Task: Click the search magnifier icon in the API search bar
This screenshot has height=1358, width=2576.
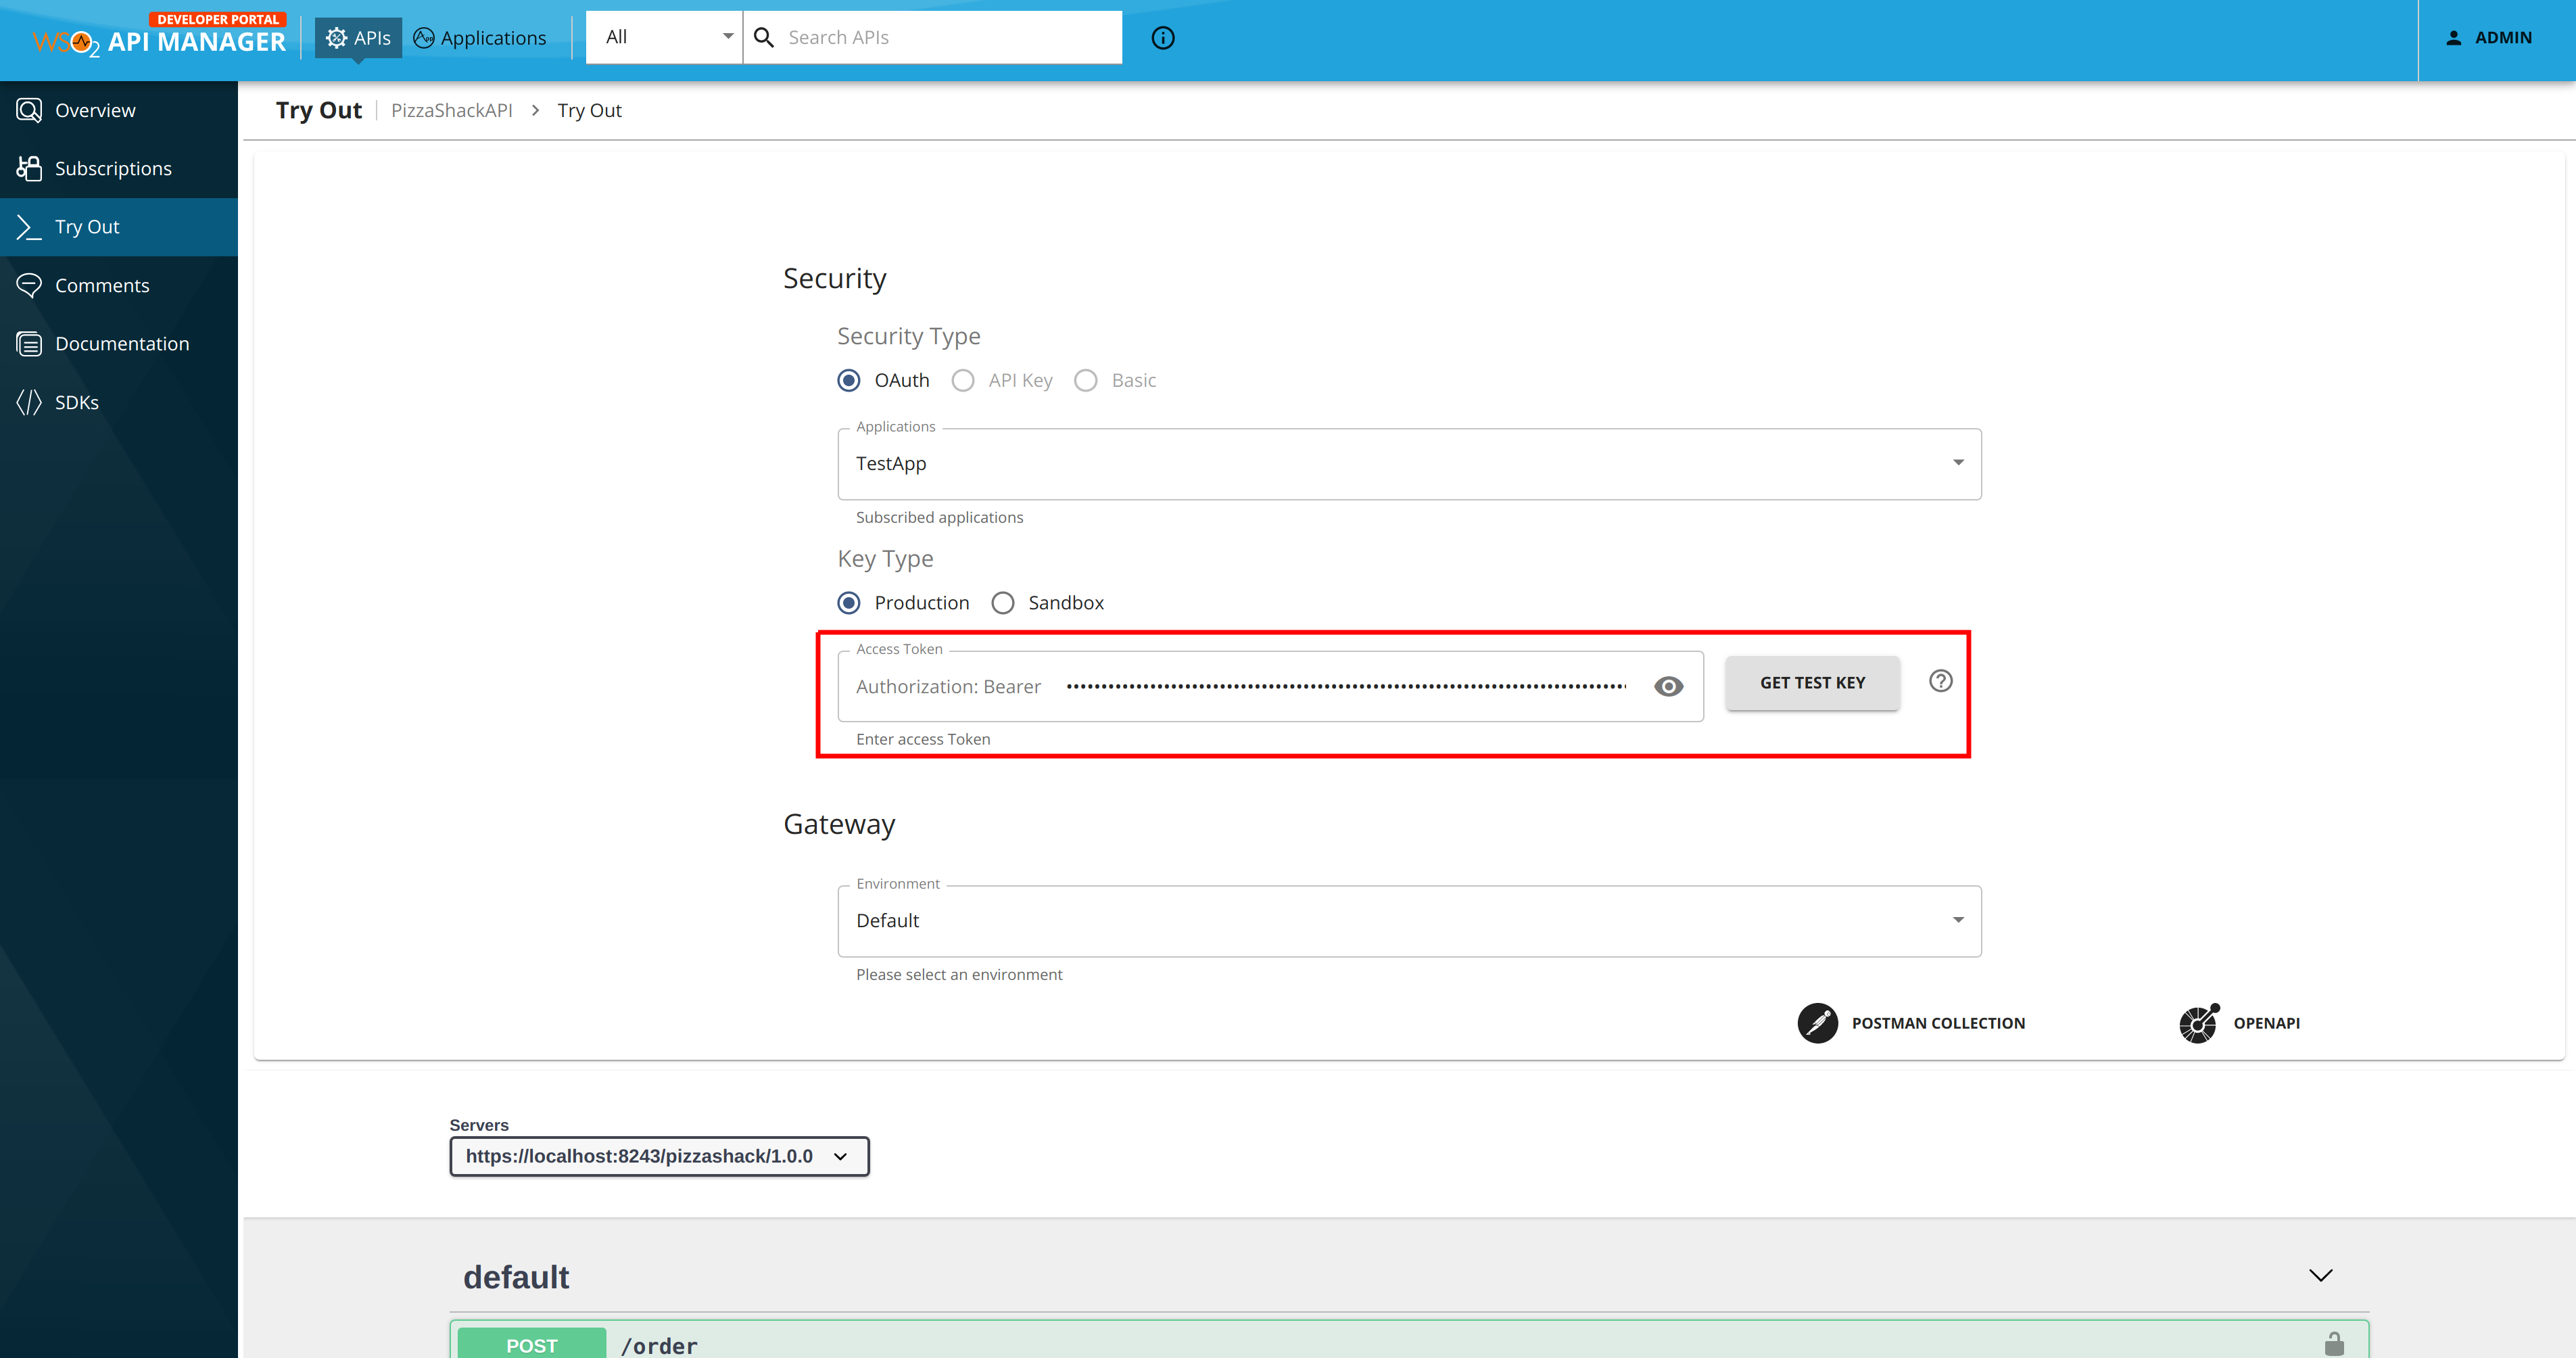Action: 764,37
